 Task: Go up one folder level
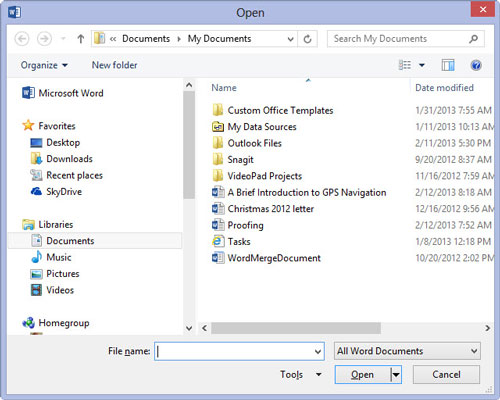point(80,39)
